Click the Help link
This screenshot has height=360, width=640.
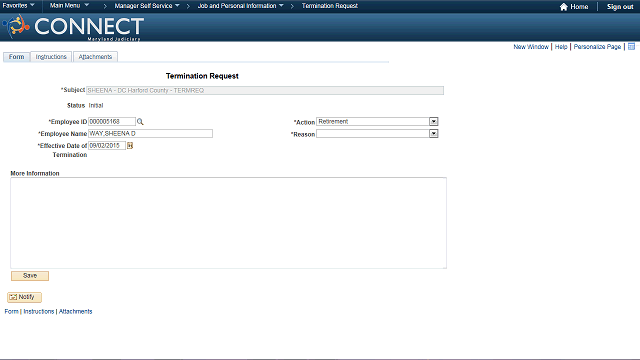561,47
